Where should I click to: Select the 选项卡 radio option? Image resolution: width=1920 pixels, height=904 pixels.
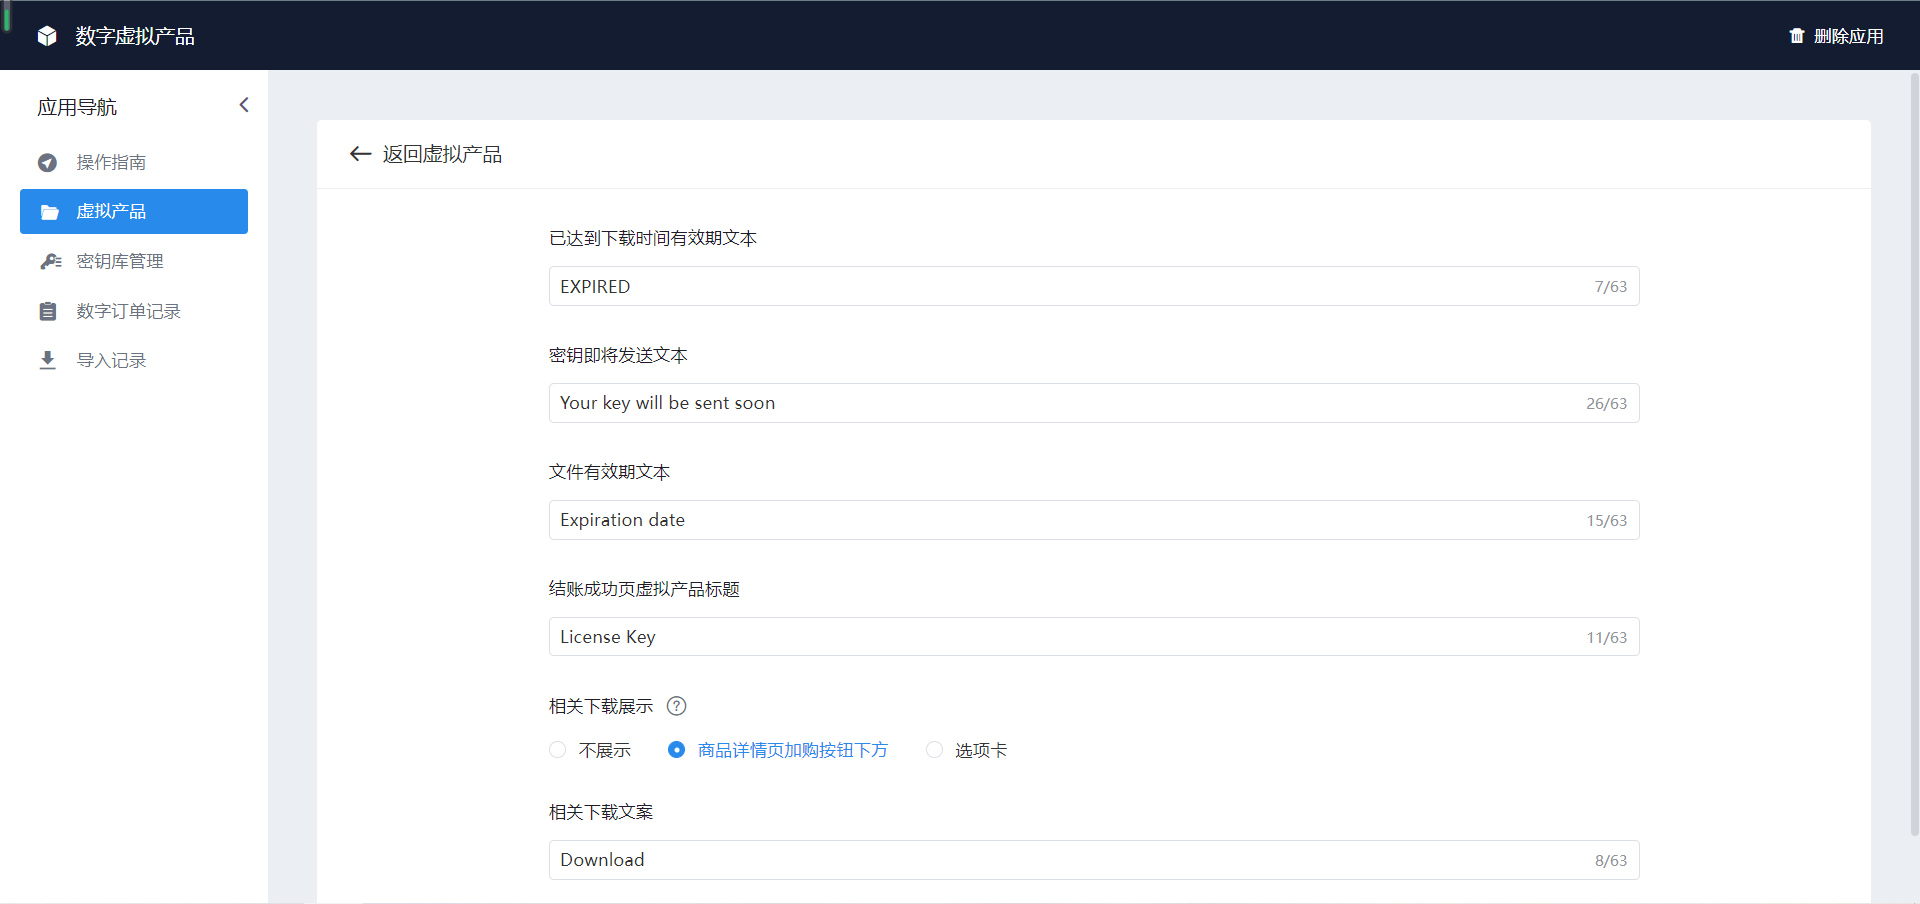coord(934,750)
